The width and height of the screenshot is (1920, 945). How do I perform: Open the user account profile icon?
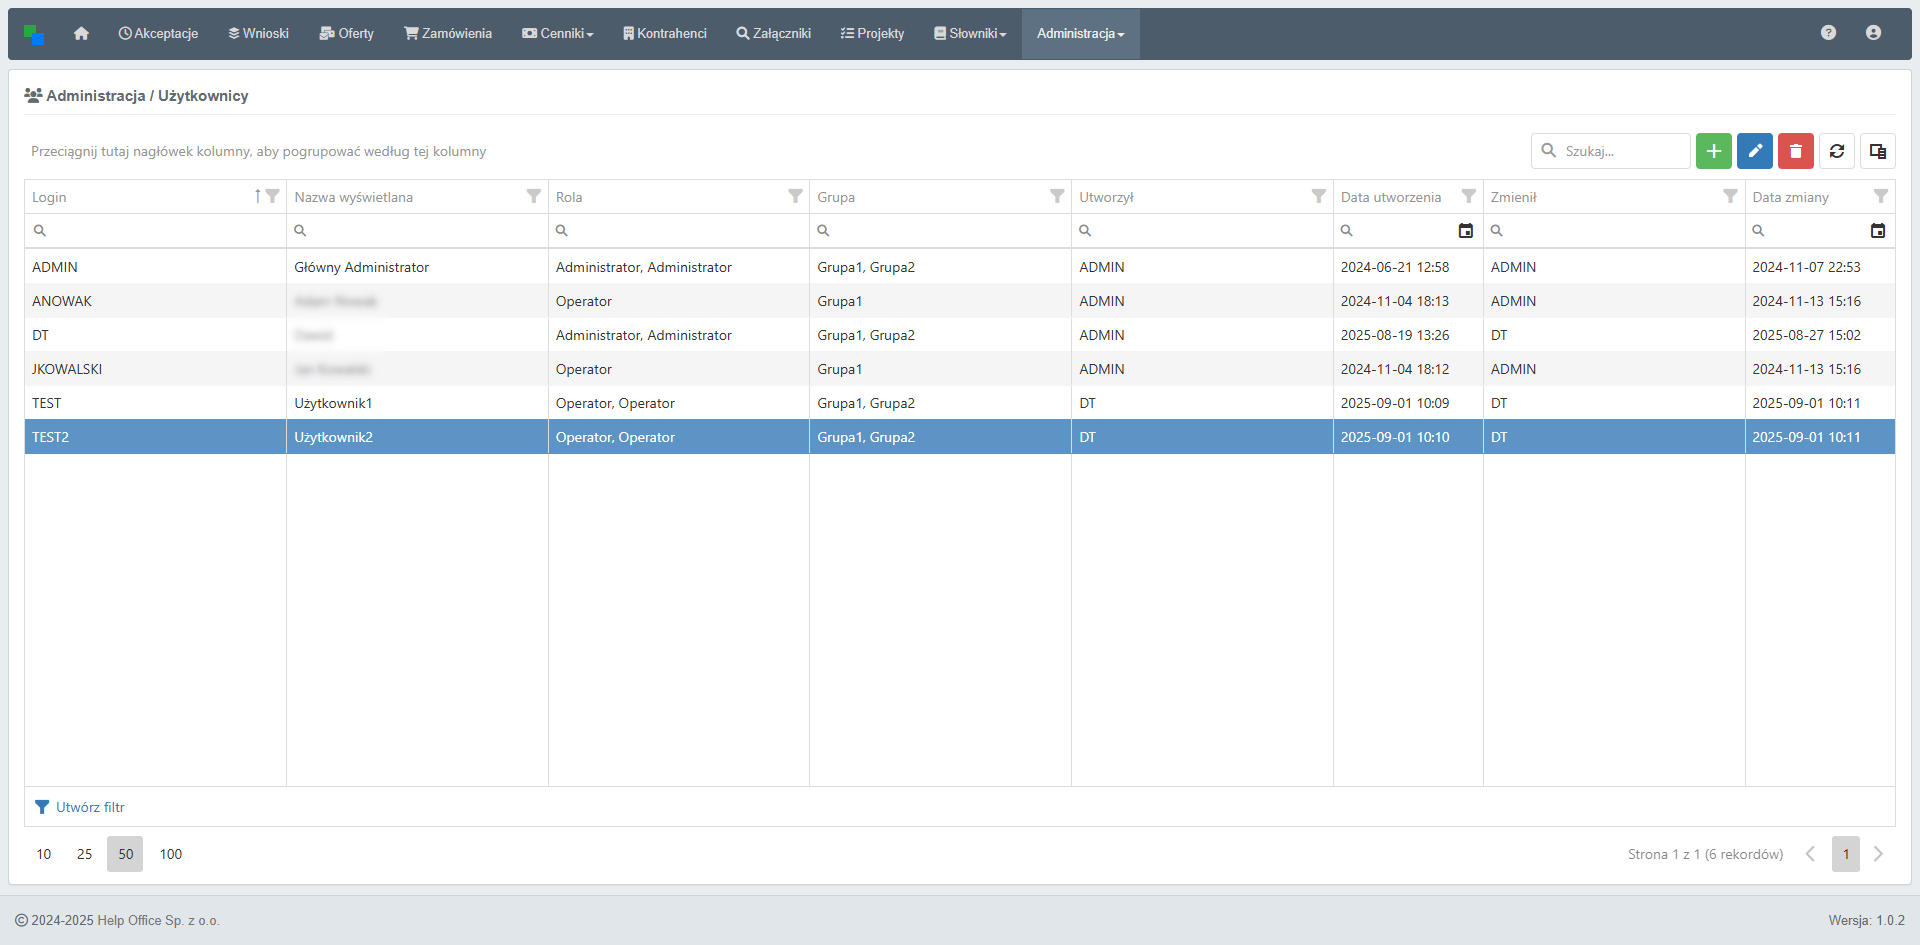[1873, 33]
